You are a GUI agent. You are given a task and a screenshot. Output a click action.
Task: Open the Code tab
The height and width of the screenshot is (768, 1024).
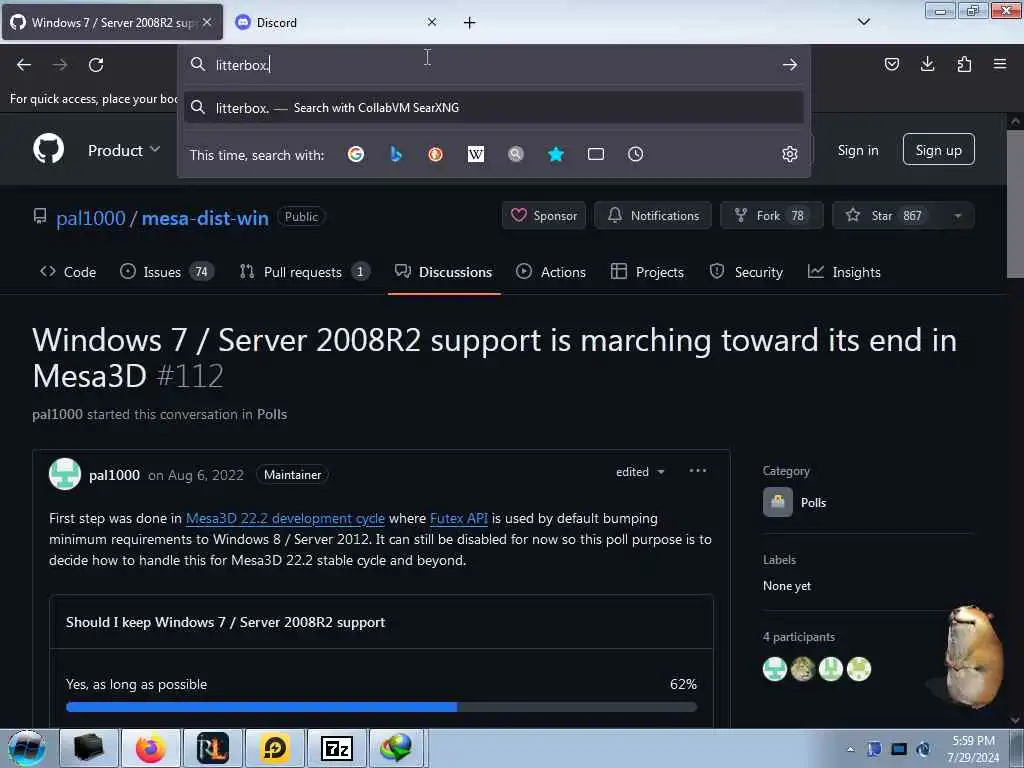(68, 272)
